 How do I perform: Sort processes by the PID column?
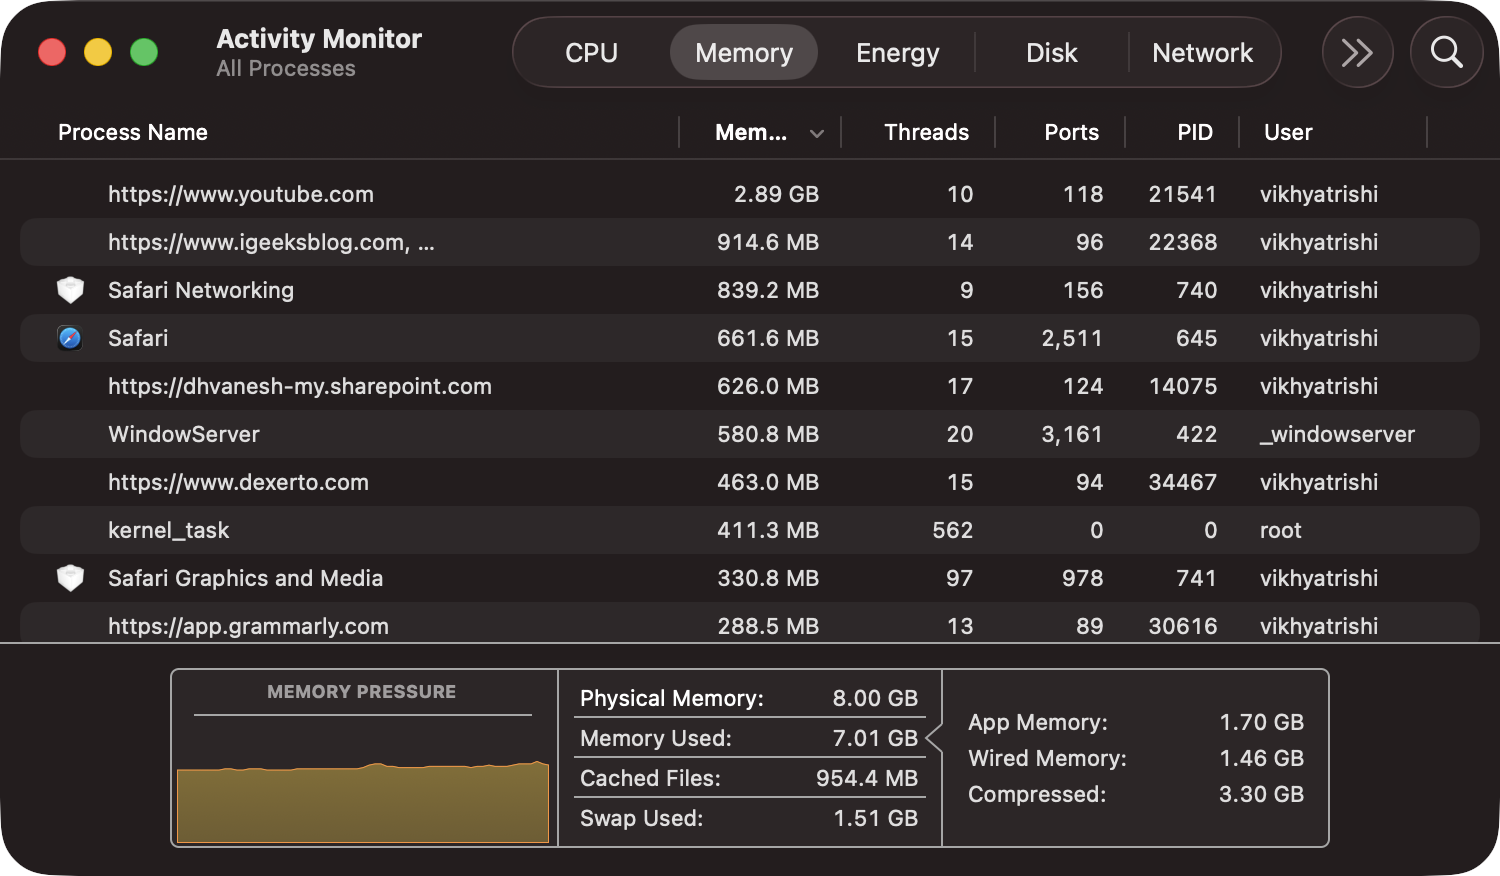coord(1193,131)
